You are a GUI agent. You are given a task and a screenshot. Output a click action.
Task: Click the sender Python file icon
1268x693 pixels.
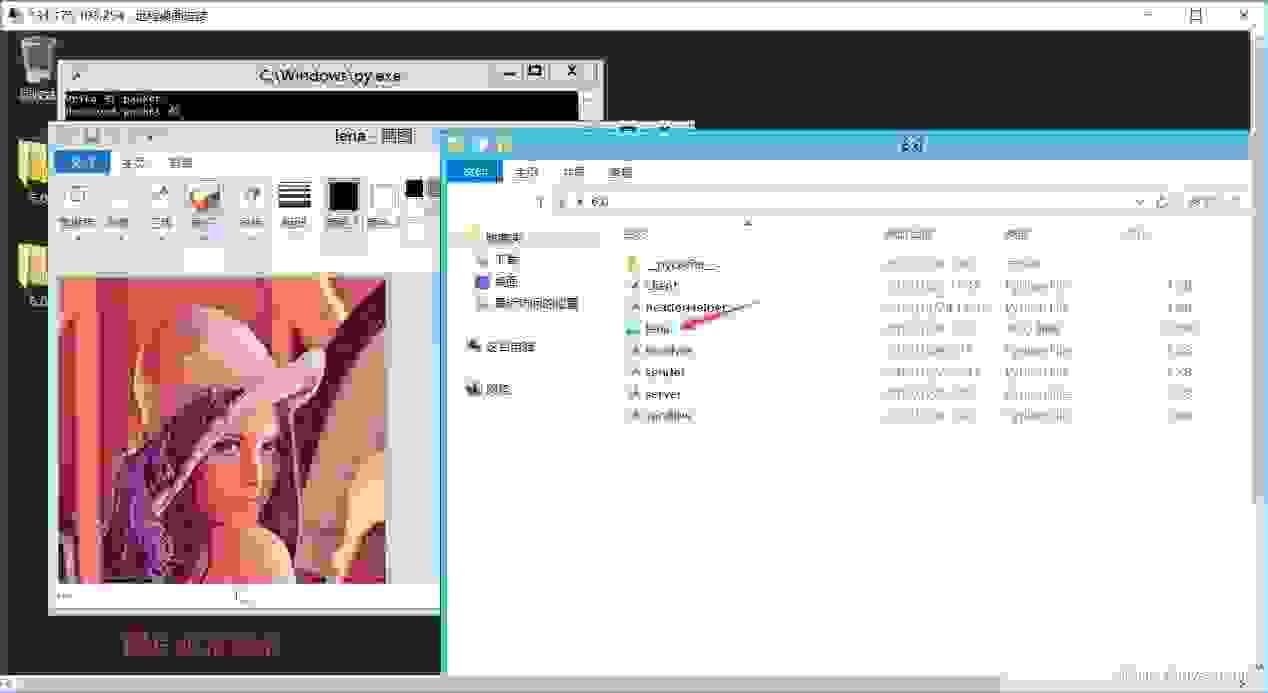[x=633, y=372]
